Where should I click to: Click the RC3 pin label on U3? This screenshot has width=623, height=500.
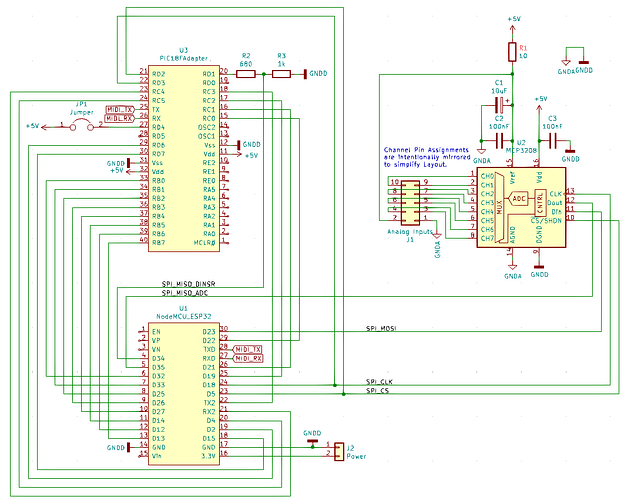point(209,92)
